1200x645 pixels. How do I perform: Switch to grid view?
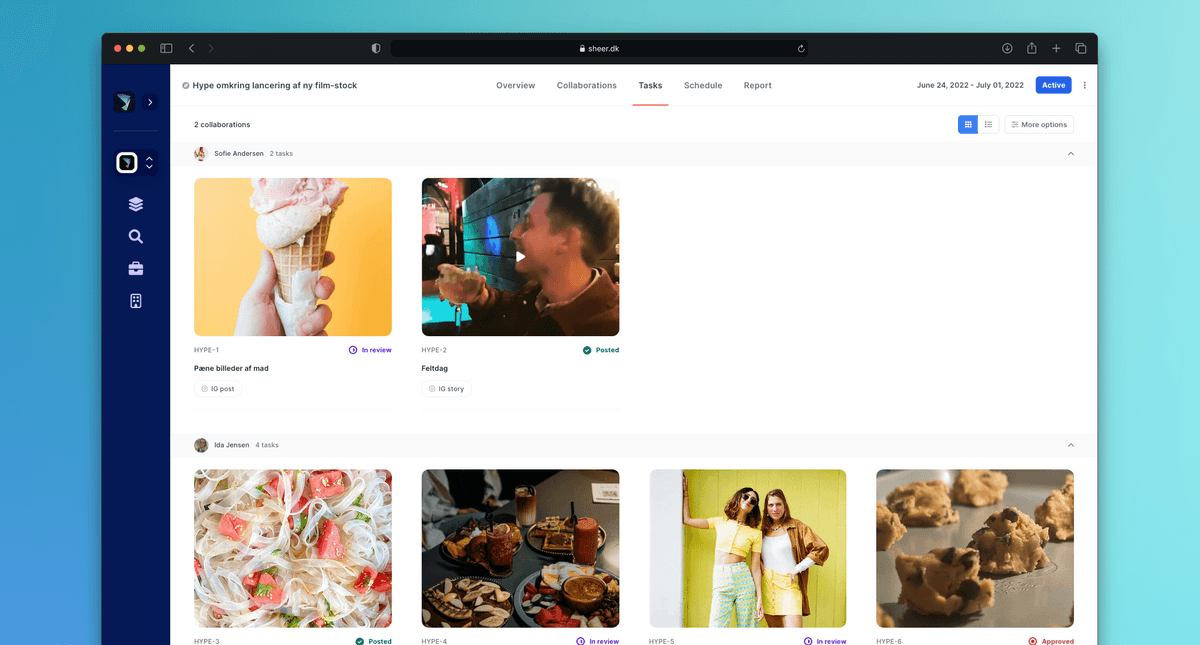[x=968, y=124]
